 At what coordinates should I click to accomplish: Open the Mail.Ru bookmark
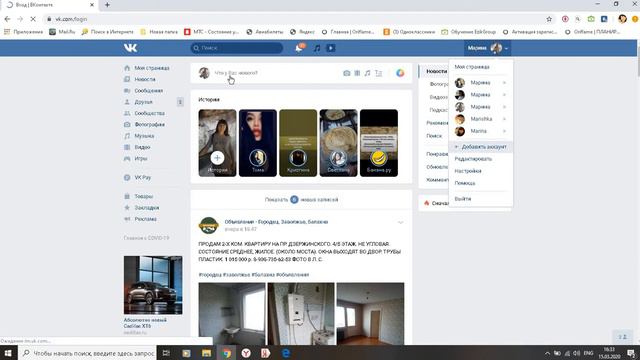(62, 32)
